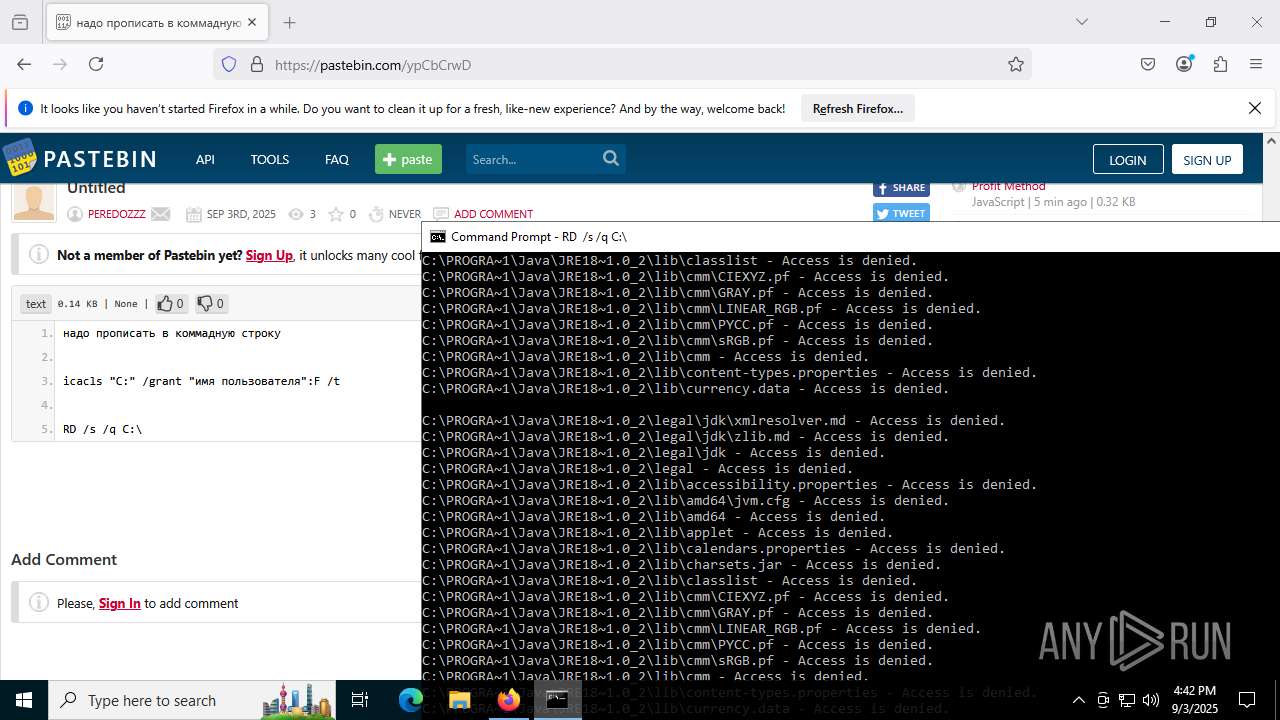Click the paste author avatar
Image resolution: width=1280 pixels, height=720 pixels.
point(33,203)
